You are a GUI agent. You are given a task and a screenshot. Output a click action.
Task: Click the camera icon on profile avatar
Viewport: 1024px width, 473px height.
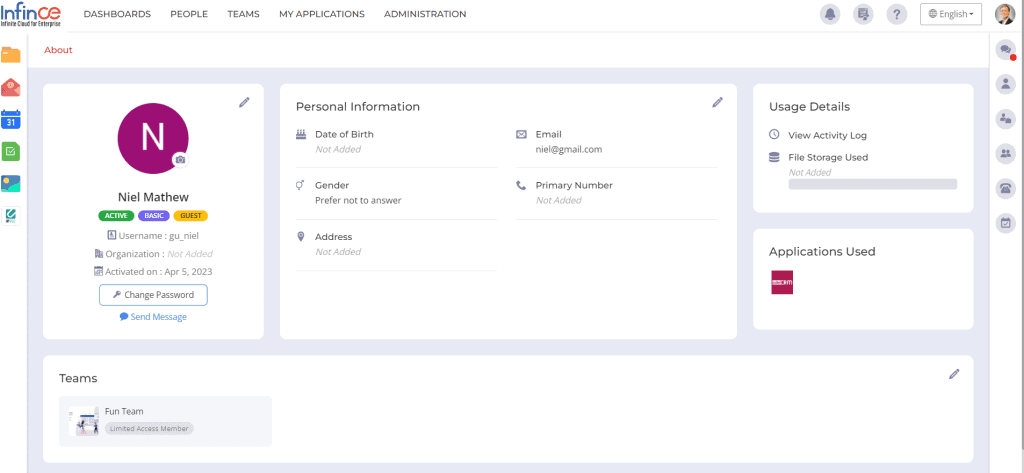point(180,159)
